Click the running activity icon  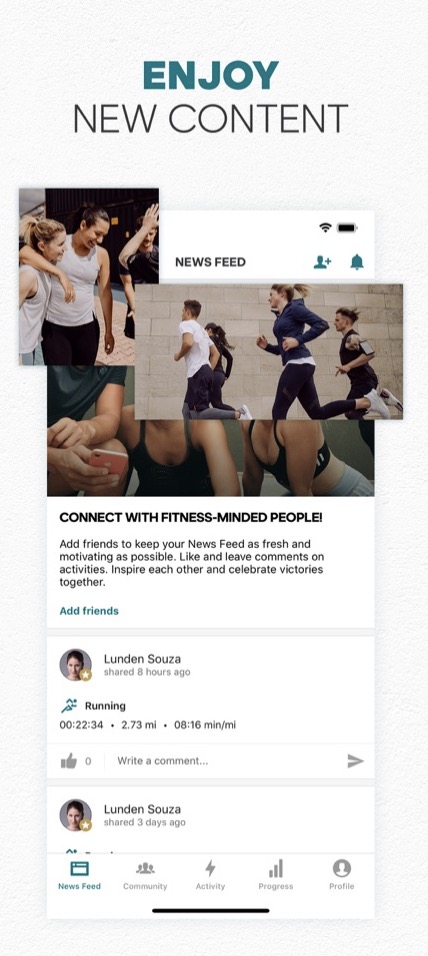click(69, 706)
